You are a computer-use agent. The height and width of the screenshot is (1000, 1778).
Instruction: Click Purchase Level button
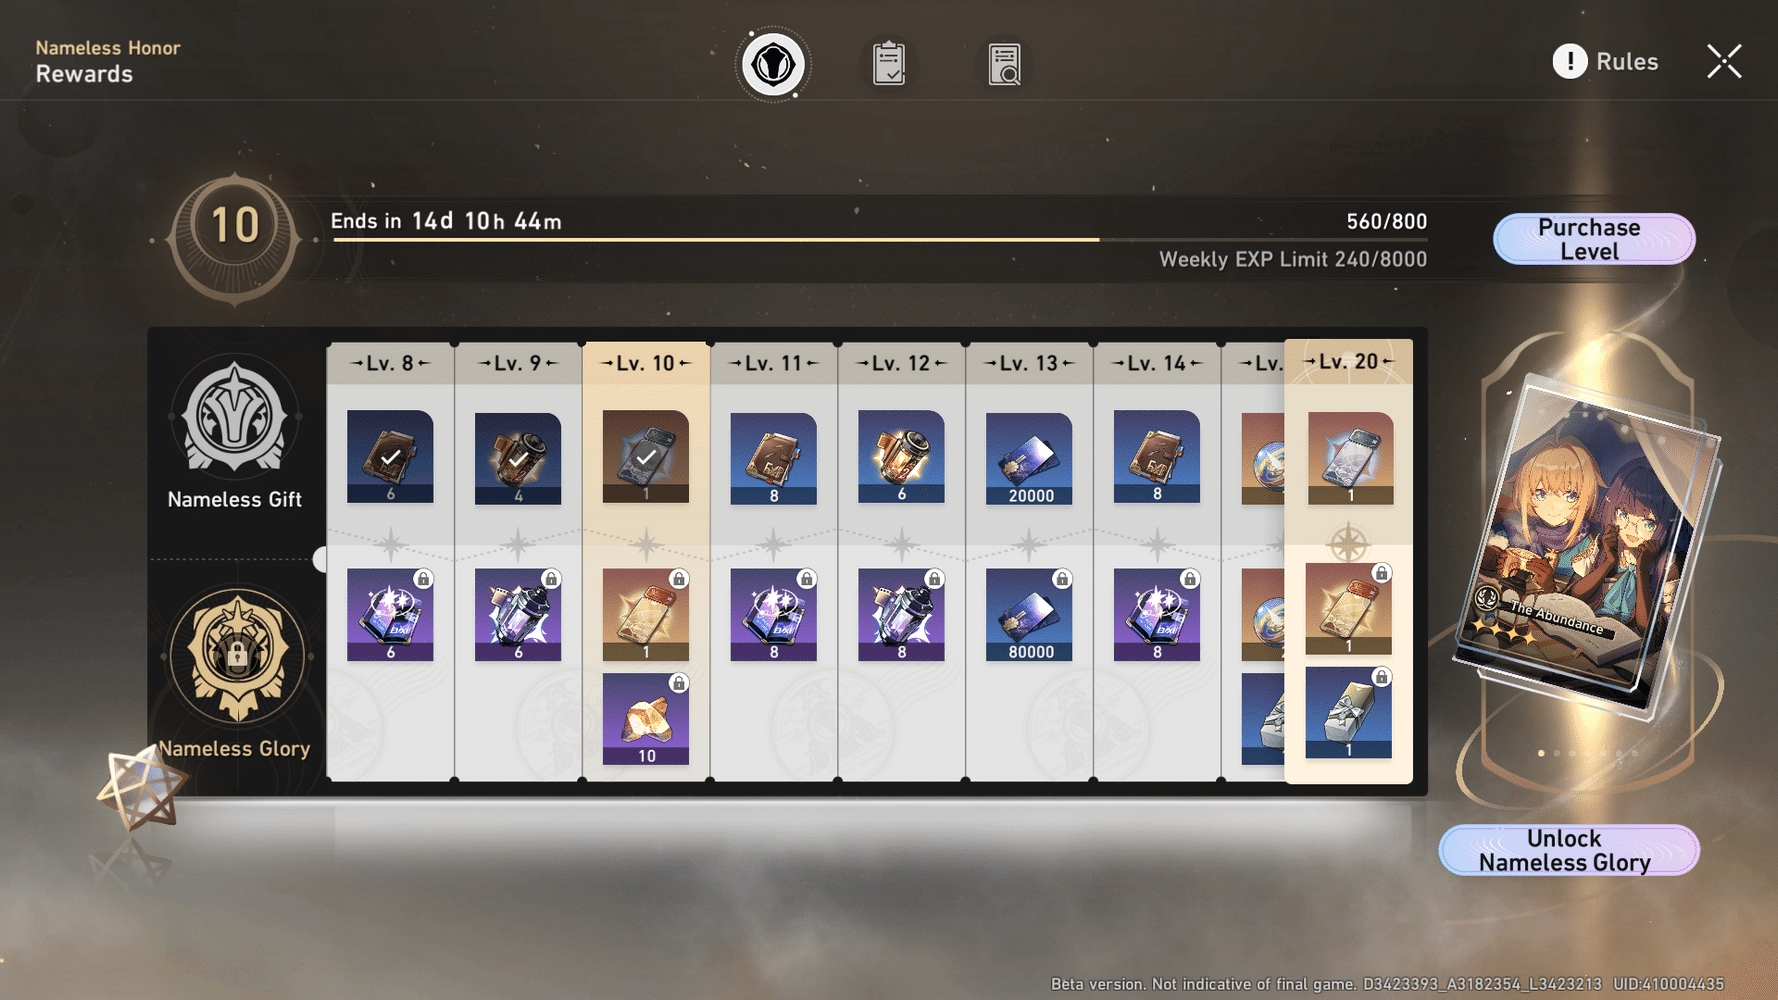[1593, 239]
